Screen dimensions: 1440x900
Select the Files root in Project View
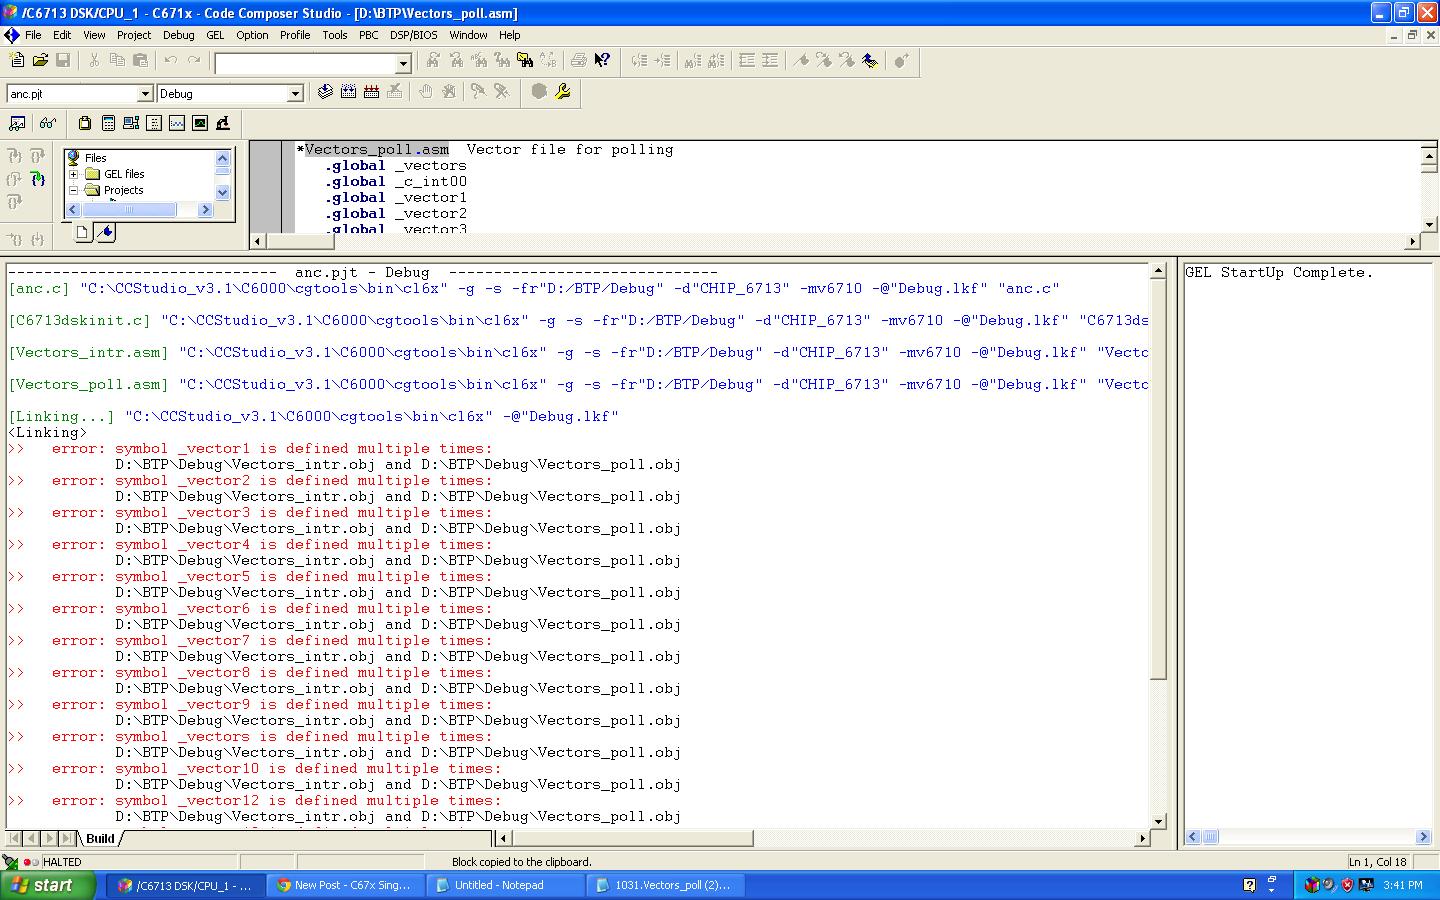95,157
